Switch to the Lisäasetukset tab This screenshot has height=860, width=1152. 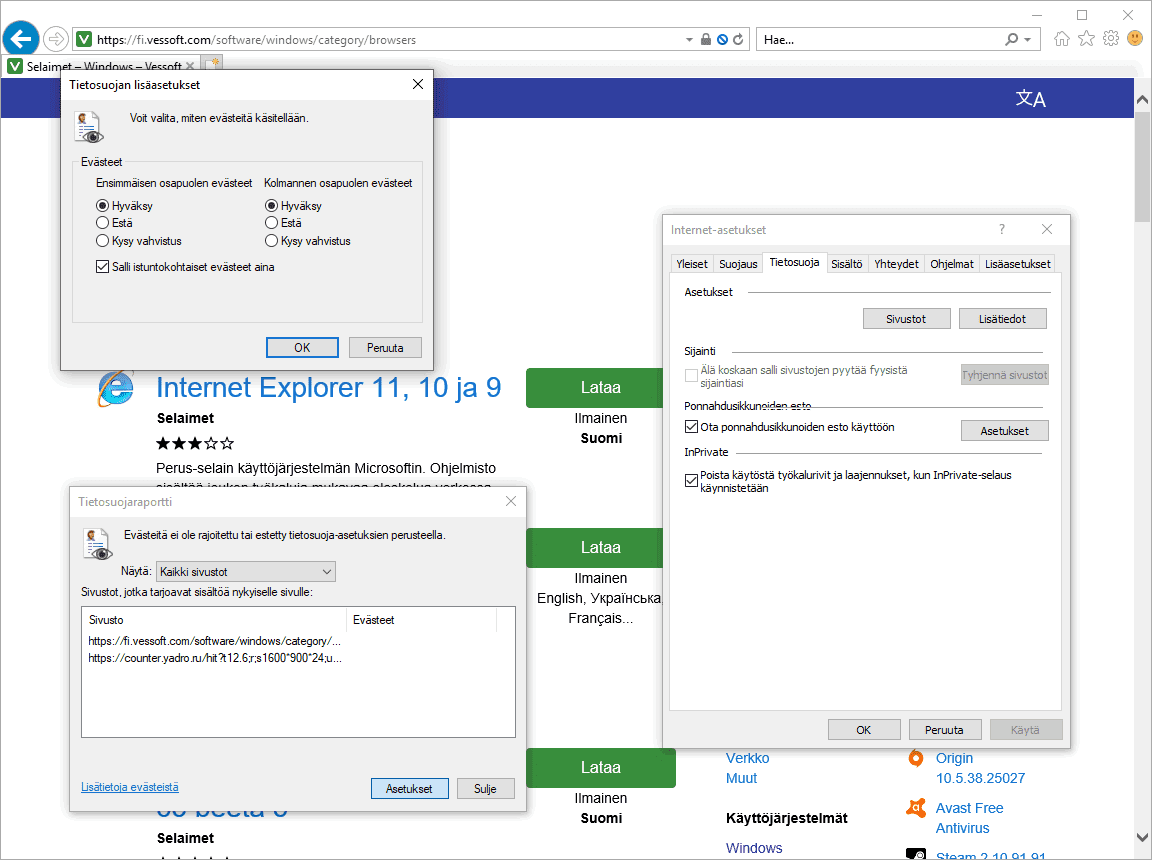coord(1018,264)
